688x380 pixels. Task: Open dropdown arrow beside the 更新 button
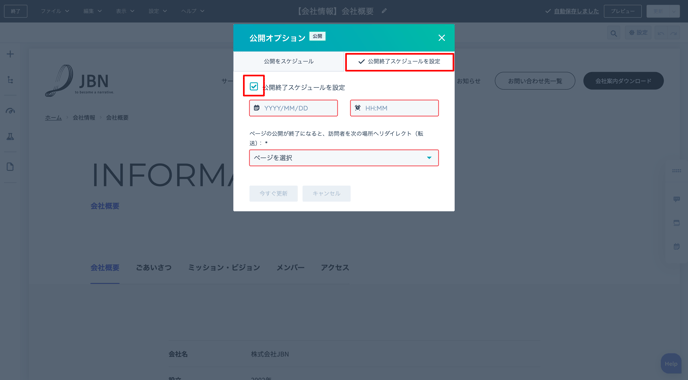[674, 11]
